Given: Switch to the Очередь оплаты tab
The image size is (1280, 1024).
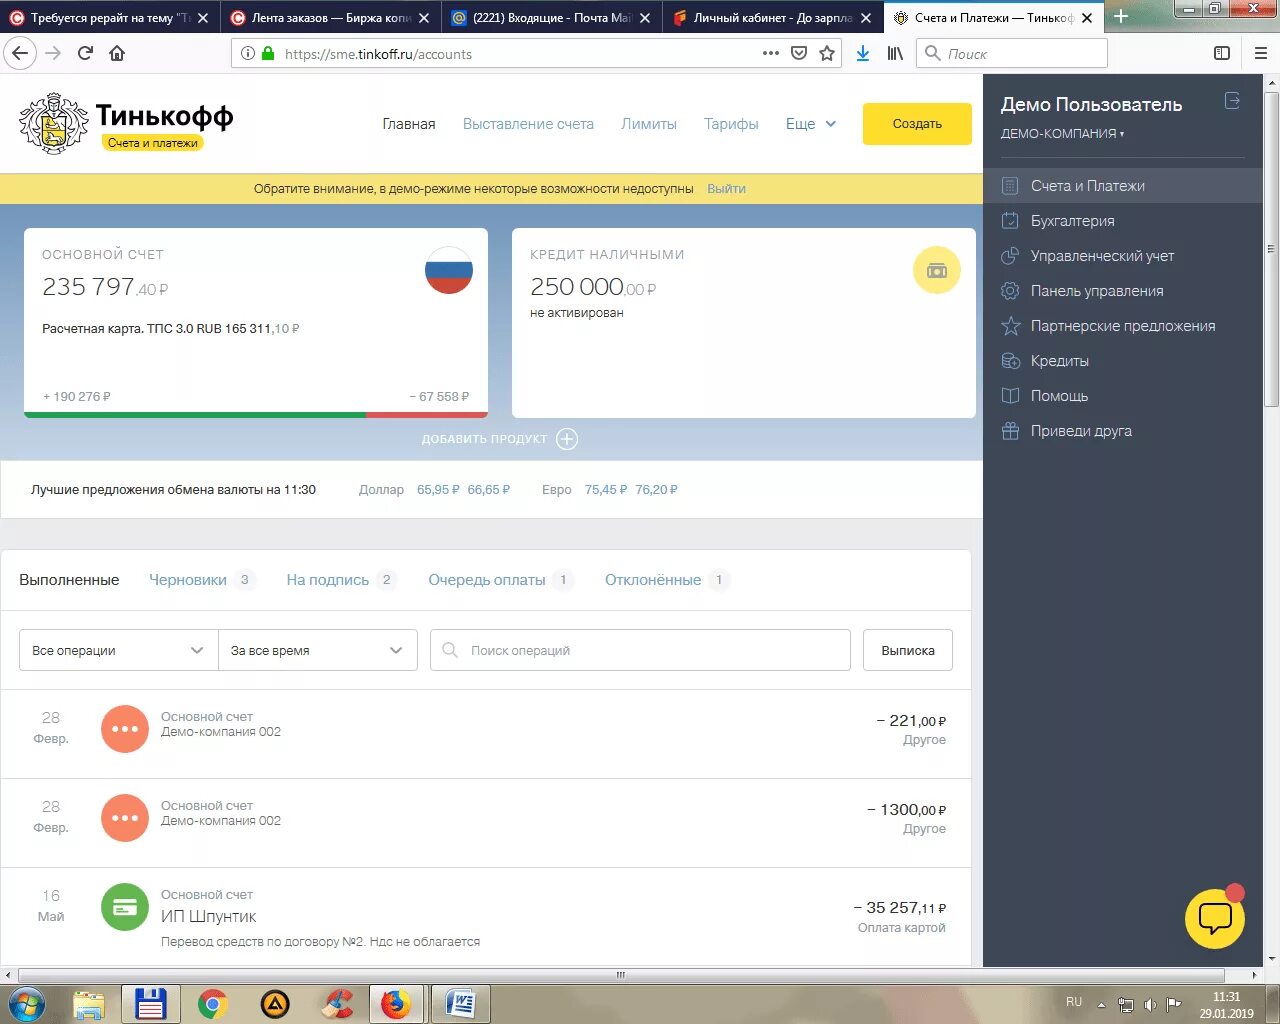Looking at the screenshot, I should (x=500, y=580).
